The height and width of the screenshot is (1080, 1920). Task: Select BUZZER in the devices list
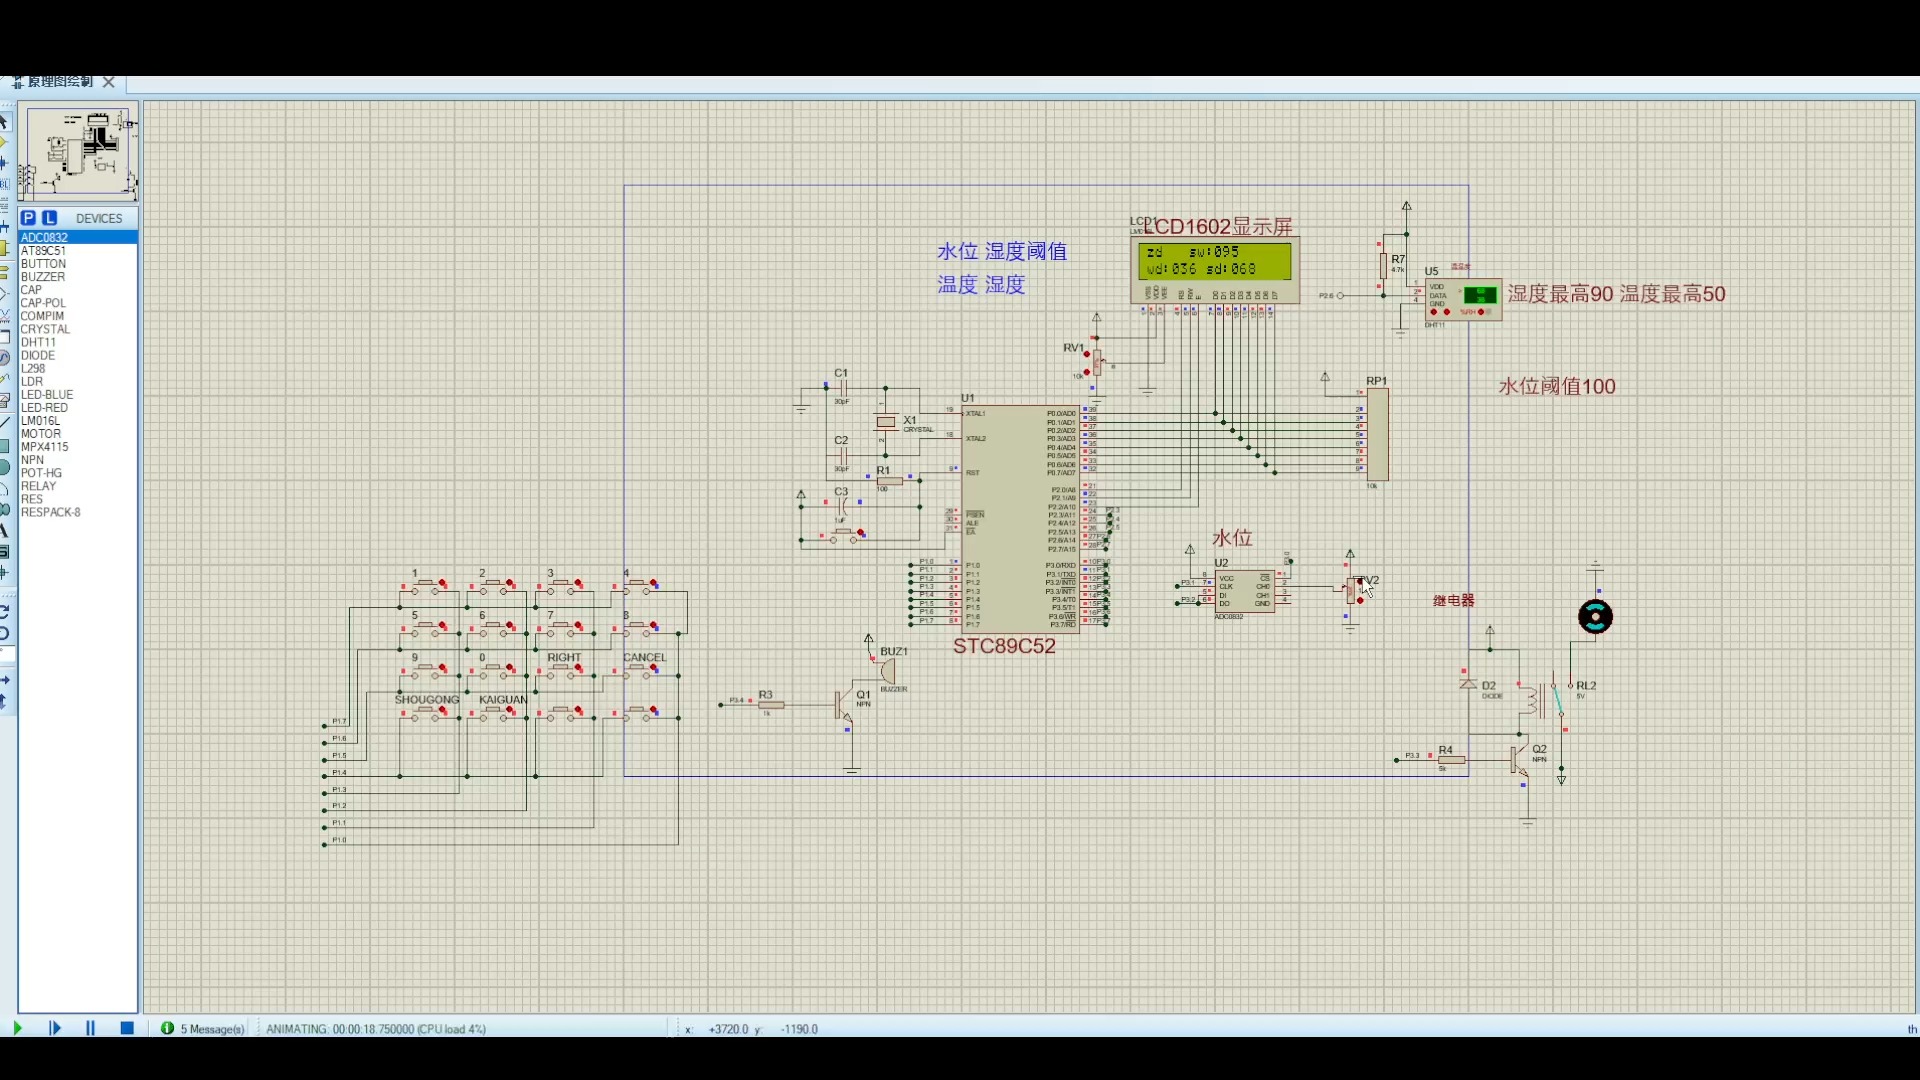77,277
